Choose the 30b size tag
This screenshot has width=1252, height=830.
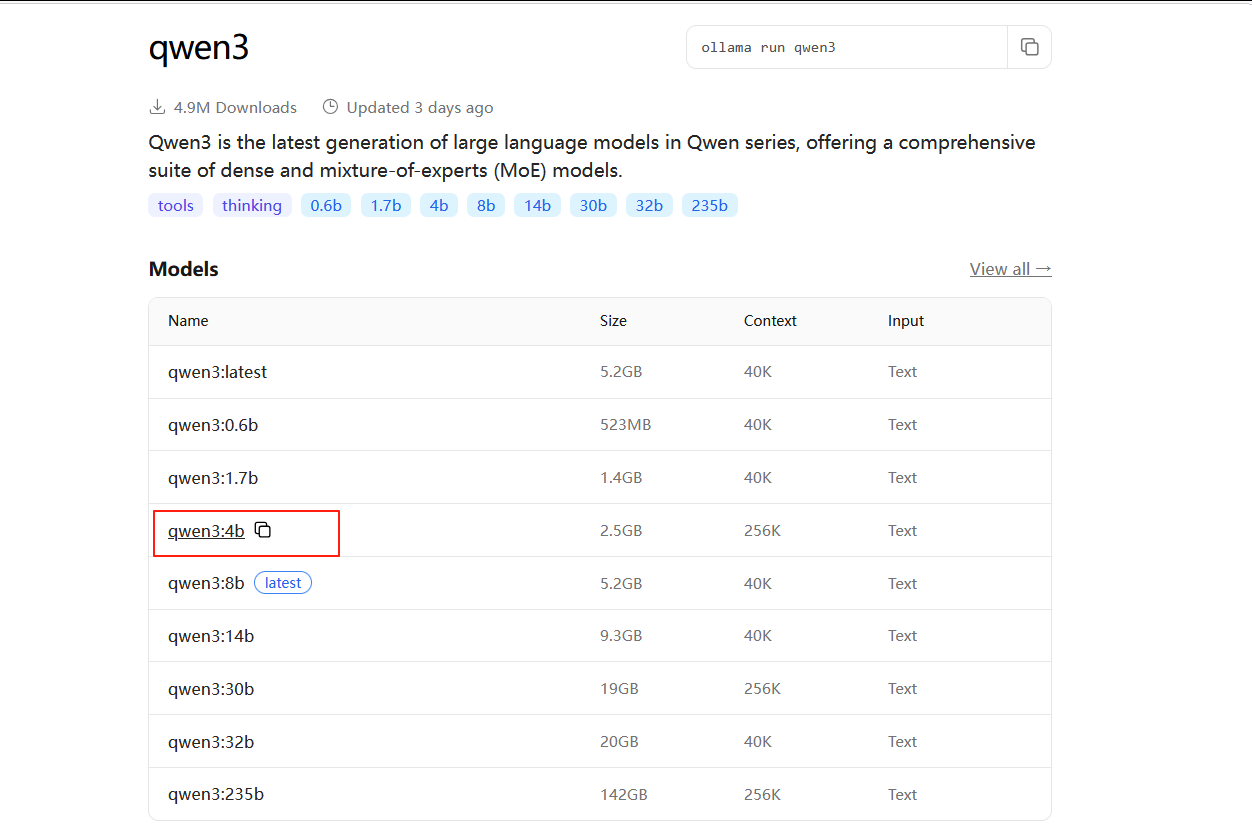point(594,205)
